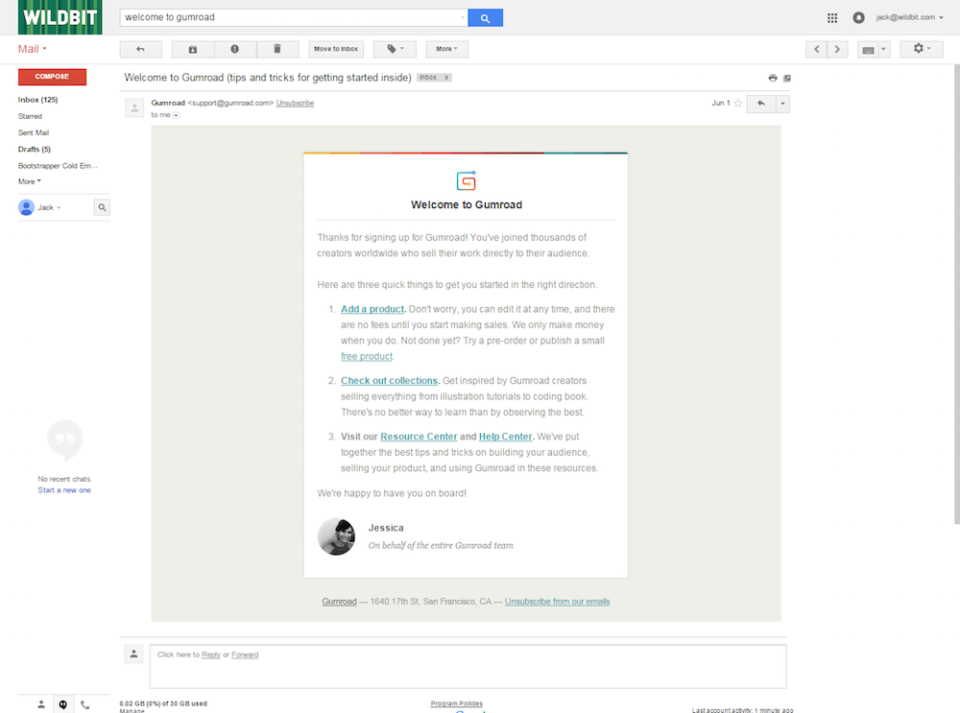Open the Labels tag dropdown
Viewport: 960px width, 713px height.
395,49
